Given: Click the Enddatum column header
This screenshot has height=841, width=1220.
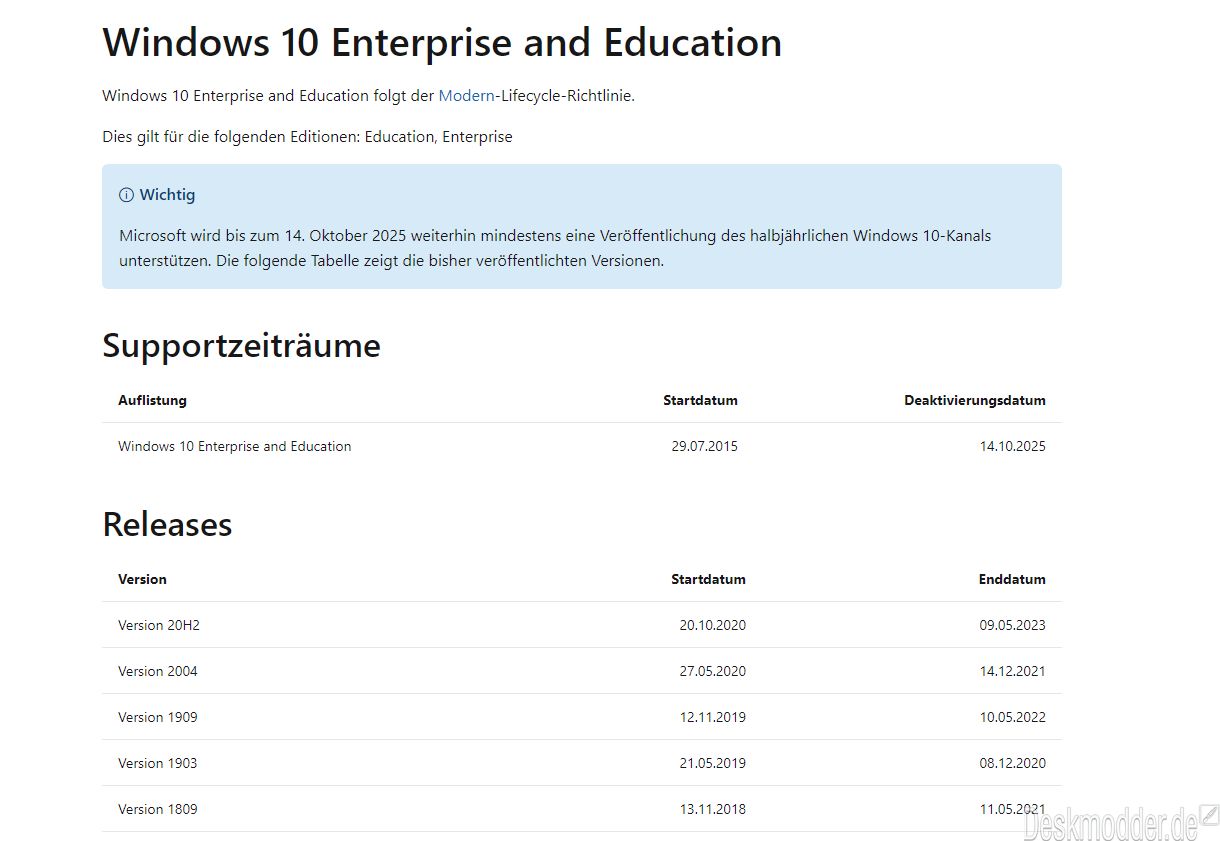Looking at the screenshot, I should [x=1012, y=579].
